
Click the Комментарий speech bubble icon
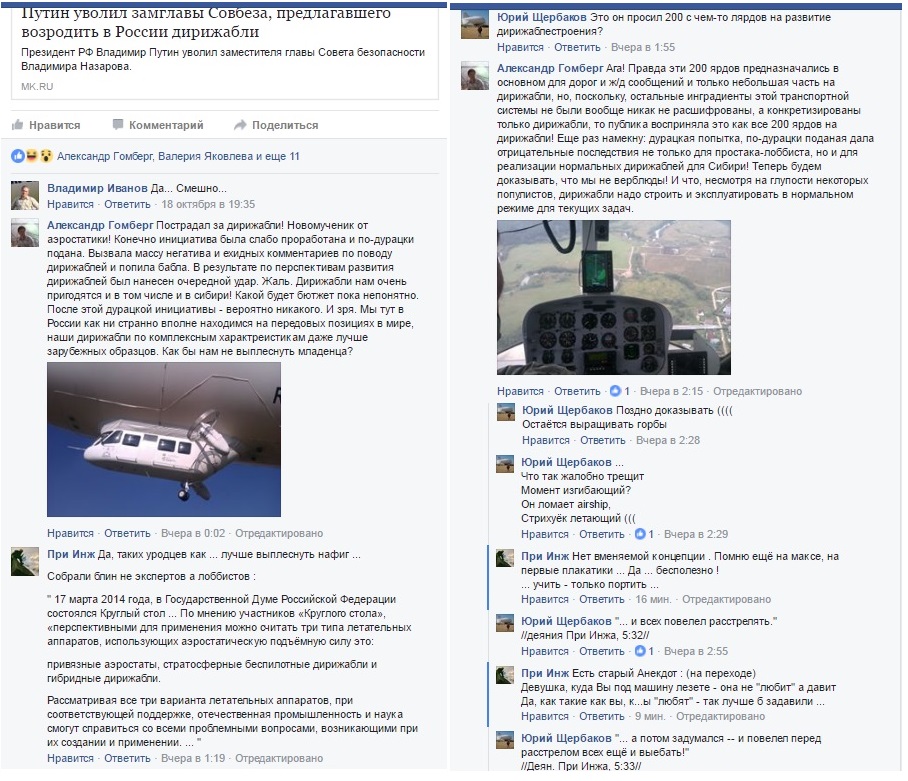pos(118,124)
